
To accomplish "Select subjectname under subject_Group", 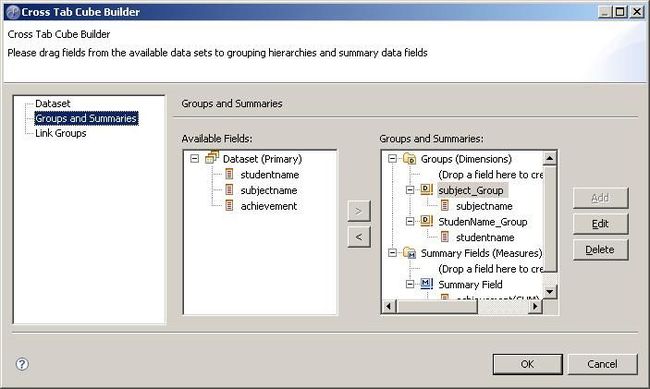I will 484,206.
